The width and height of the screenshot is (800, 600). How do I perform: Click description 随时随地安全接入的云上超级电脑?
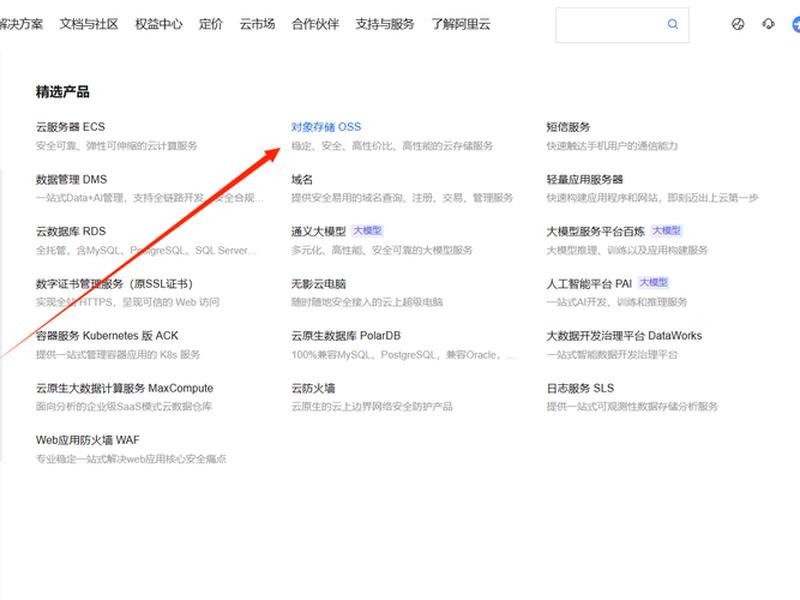(367, 302)
